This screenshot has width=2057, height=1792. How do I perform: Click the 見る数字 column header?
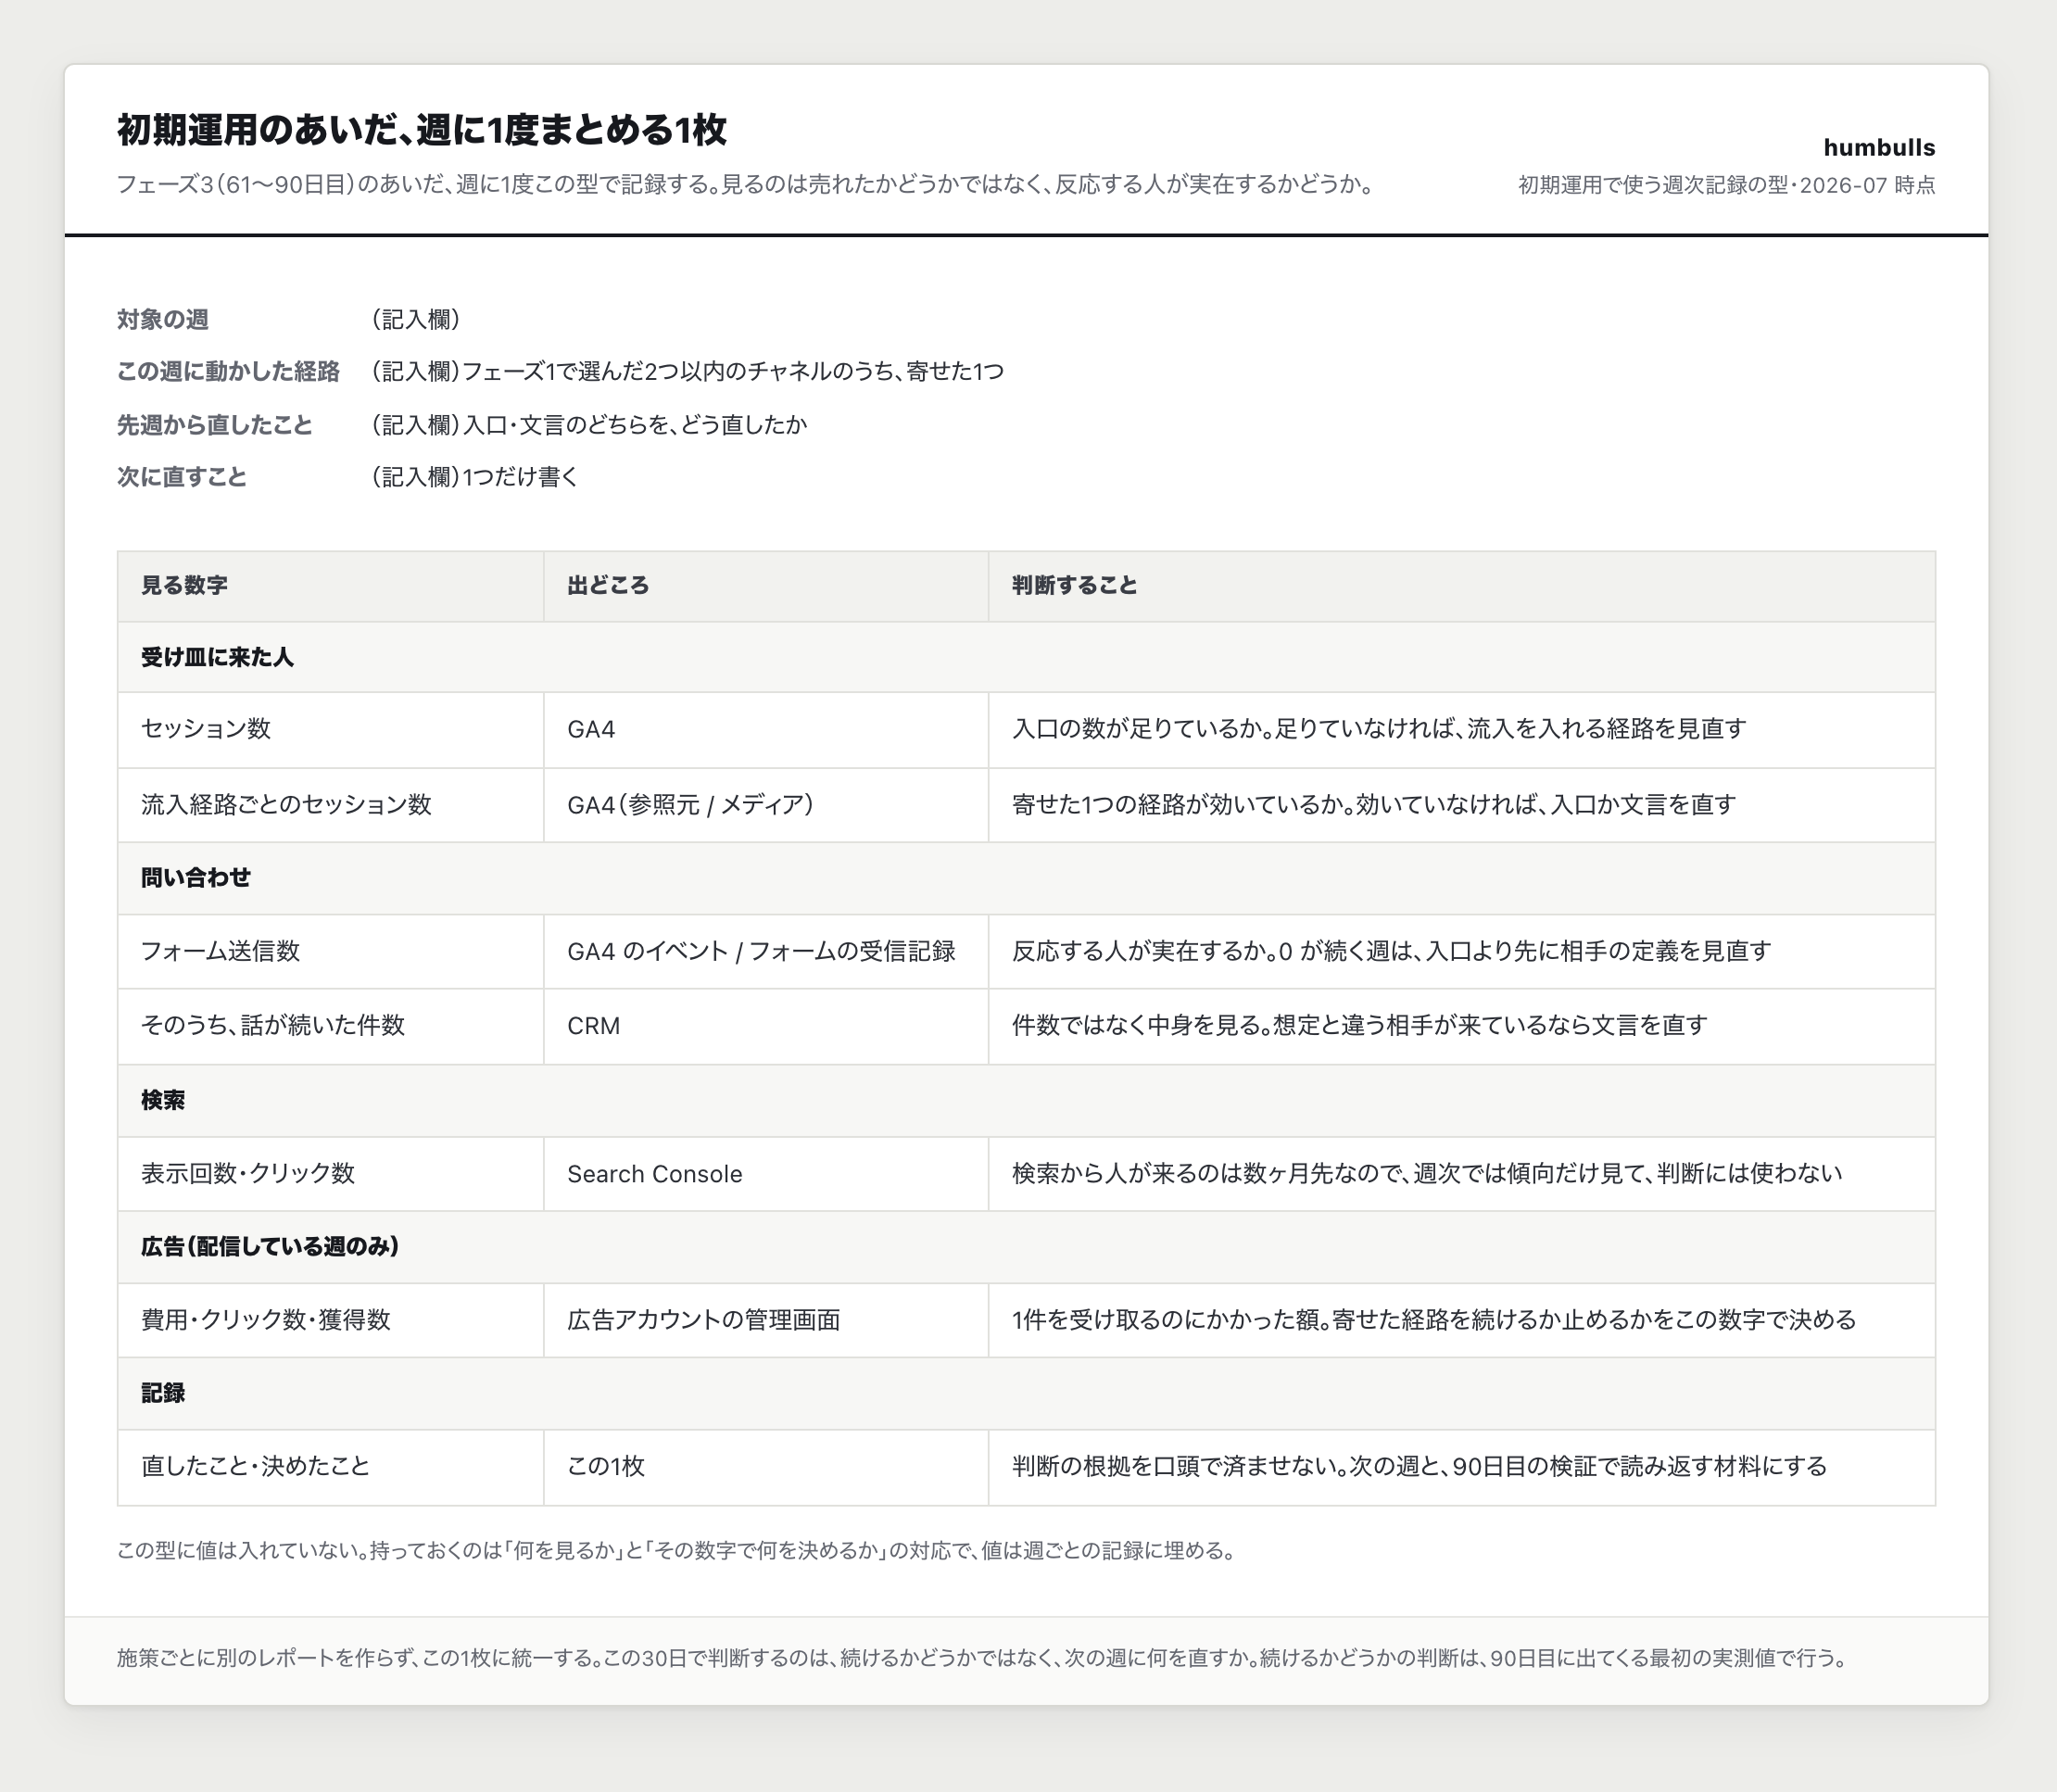331,586
